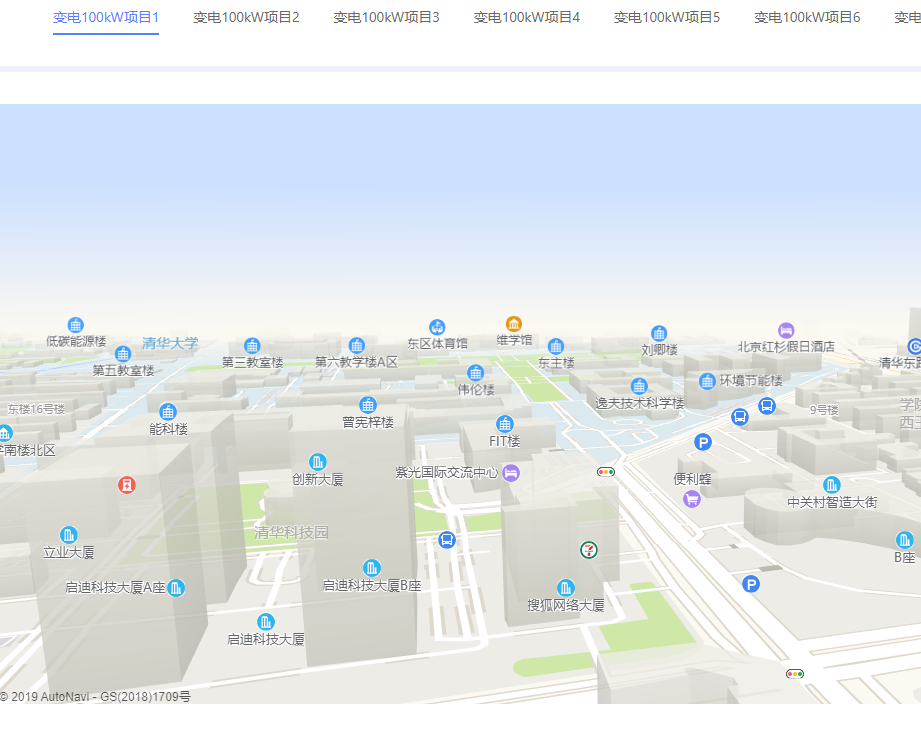This screenshot has height=734, width=921.
Task: Select the 第三教室楼 map marker
Action: (252, 346)
